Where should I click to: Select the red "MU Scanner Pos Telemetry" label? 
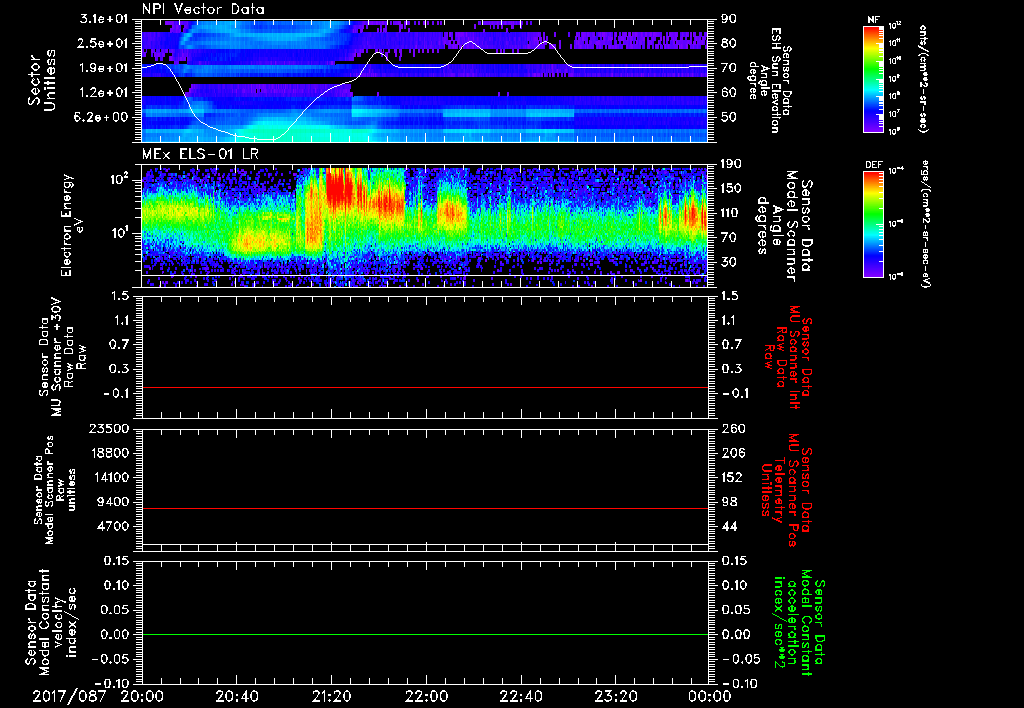tap(786, 490)
